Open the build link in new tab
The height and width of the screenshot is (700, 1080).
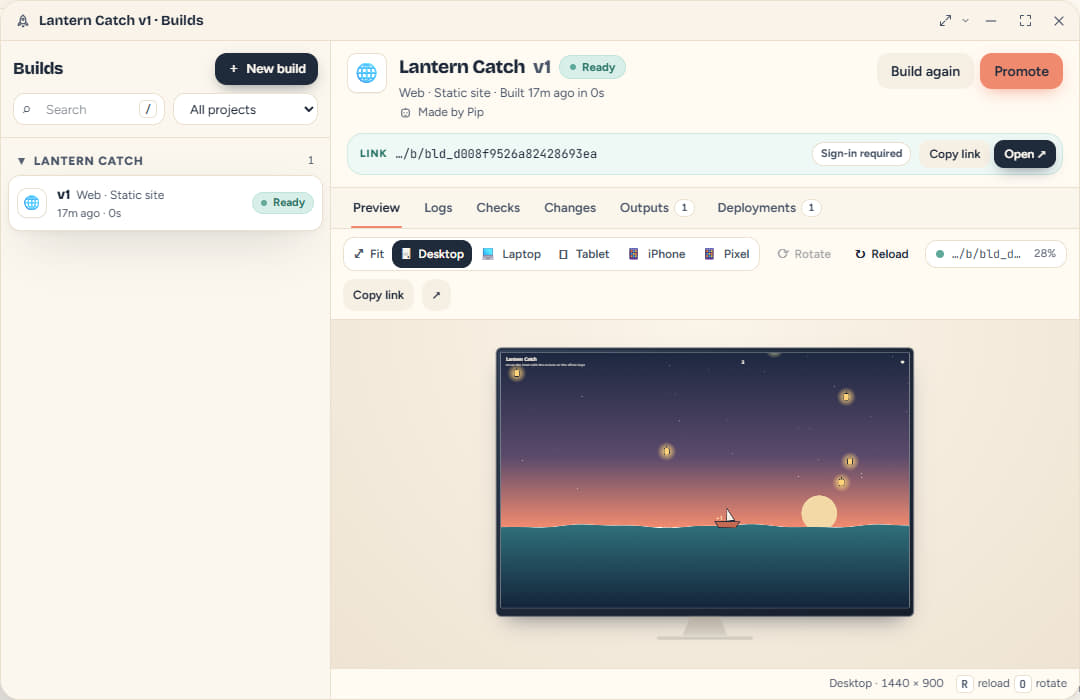(1024, 154)
